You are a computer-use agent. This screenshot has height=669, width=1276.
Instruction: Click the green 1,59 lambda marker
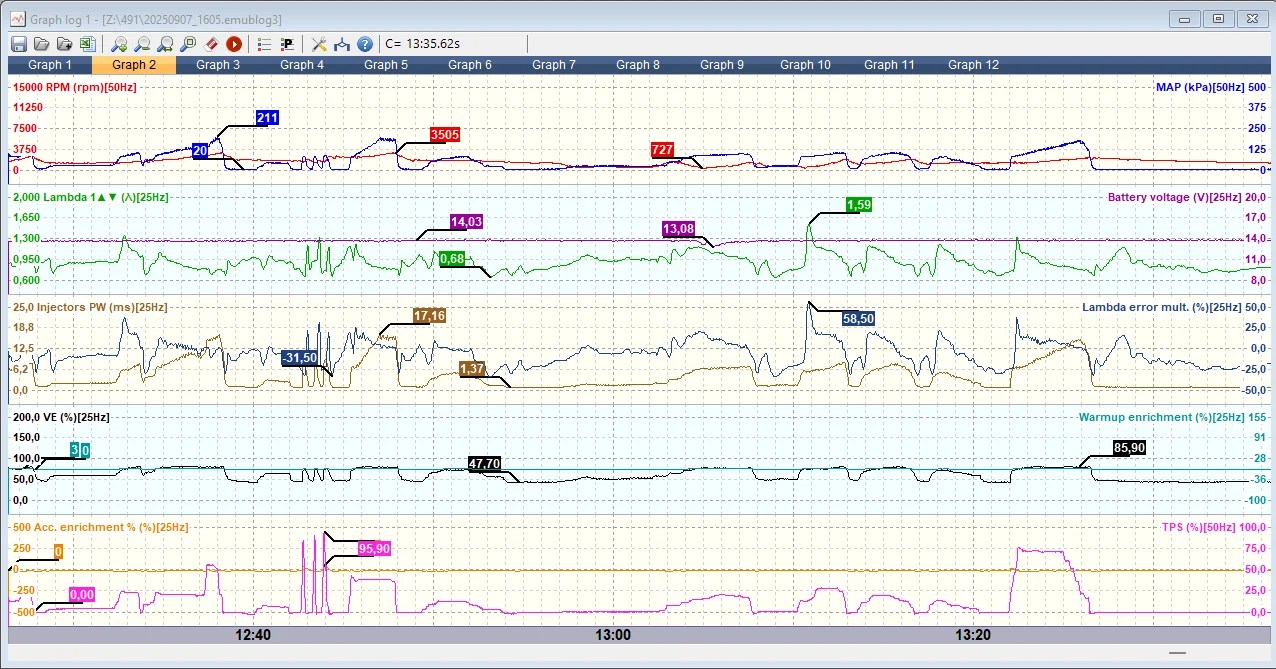coord(859,205)
